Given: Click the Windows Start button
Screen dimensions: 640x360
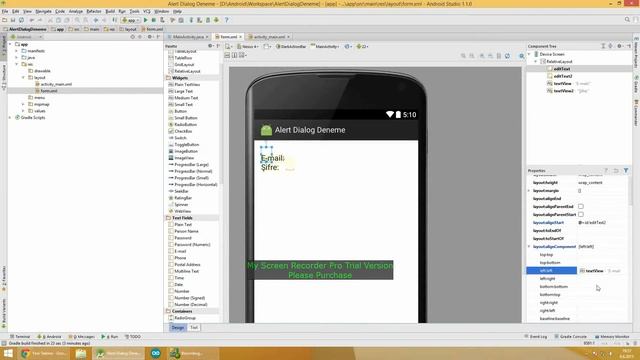Looking at the screenshot, I should [8, 353].
